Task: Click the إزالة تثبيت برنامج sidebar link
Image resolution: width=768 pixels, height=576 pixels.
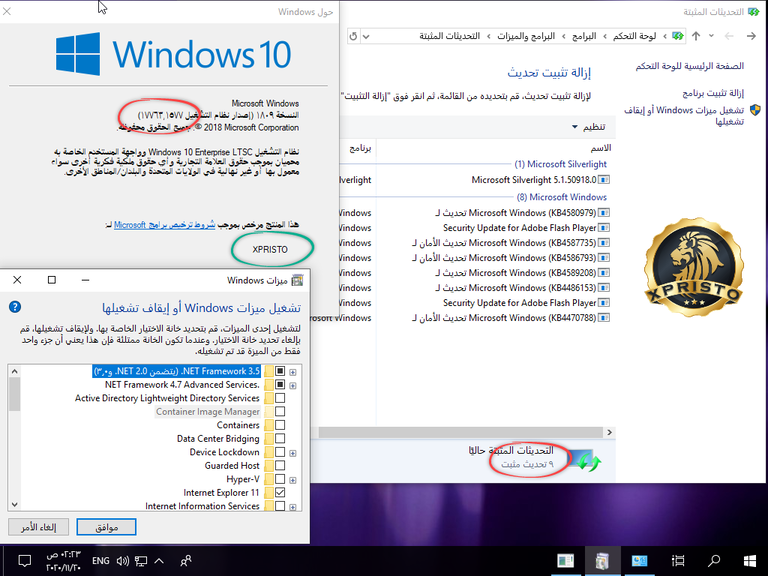Action: coord(713,93)
